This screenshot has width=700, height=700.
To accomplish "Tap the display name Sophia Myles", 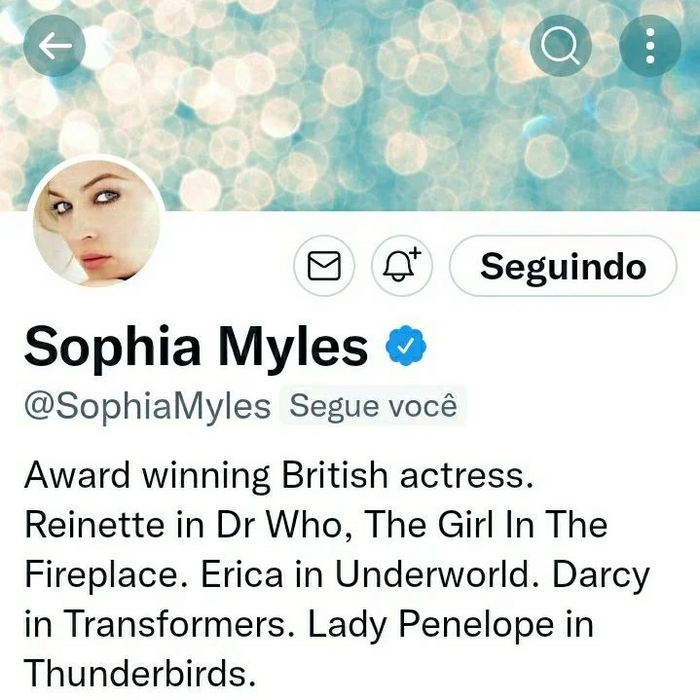I will point(196,346).
